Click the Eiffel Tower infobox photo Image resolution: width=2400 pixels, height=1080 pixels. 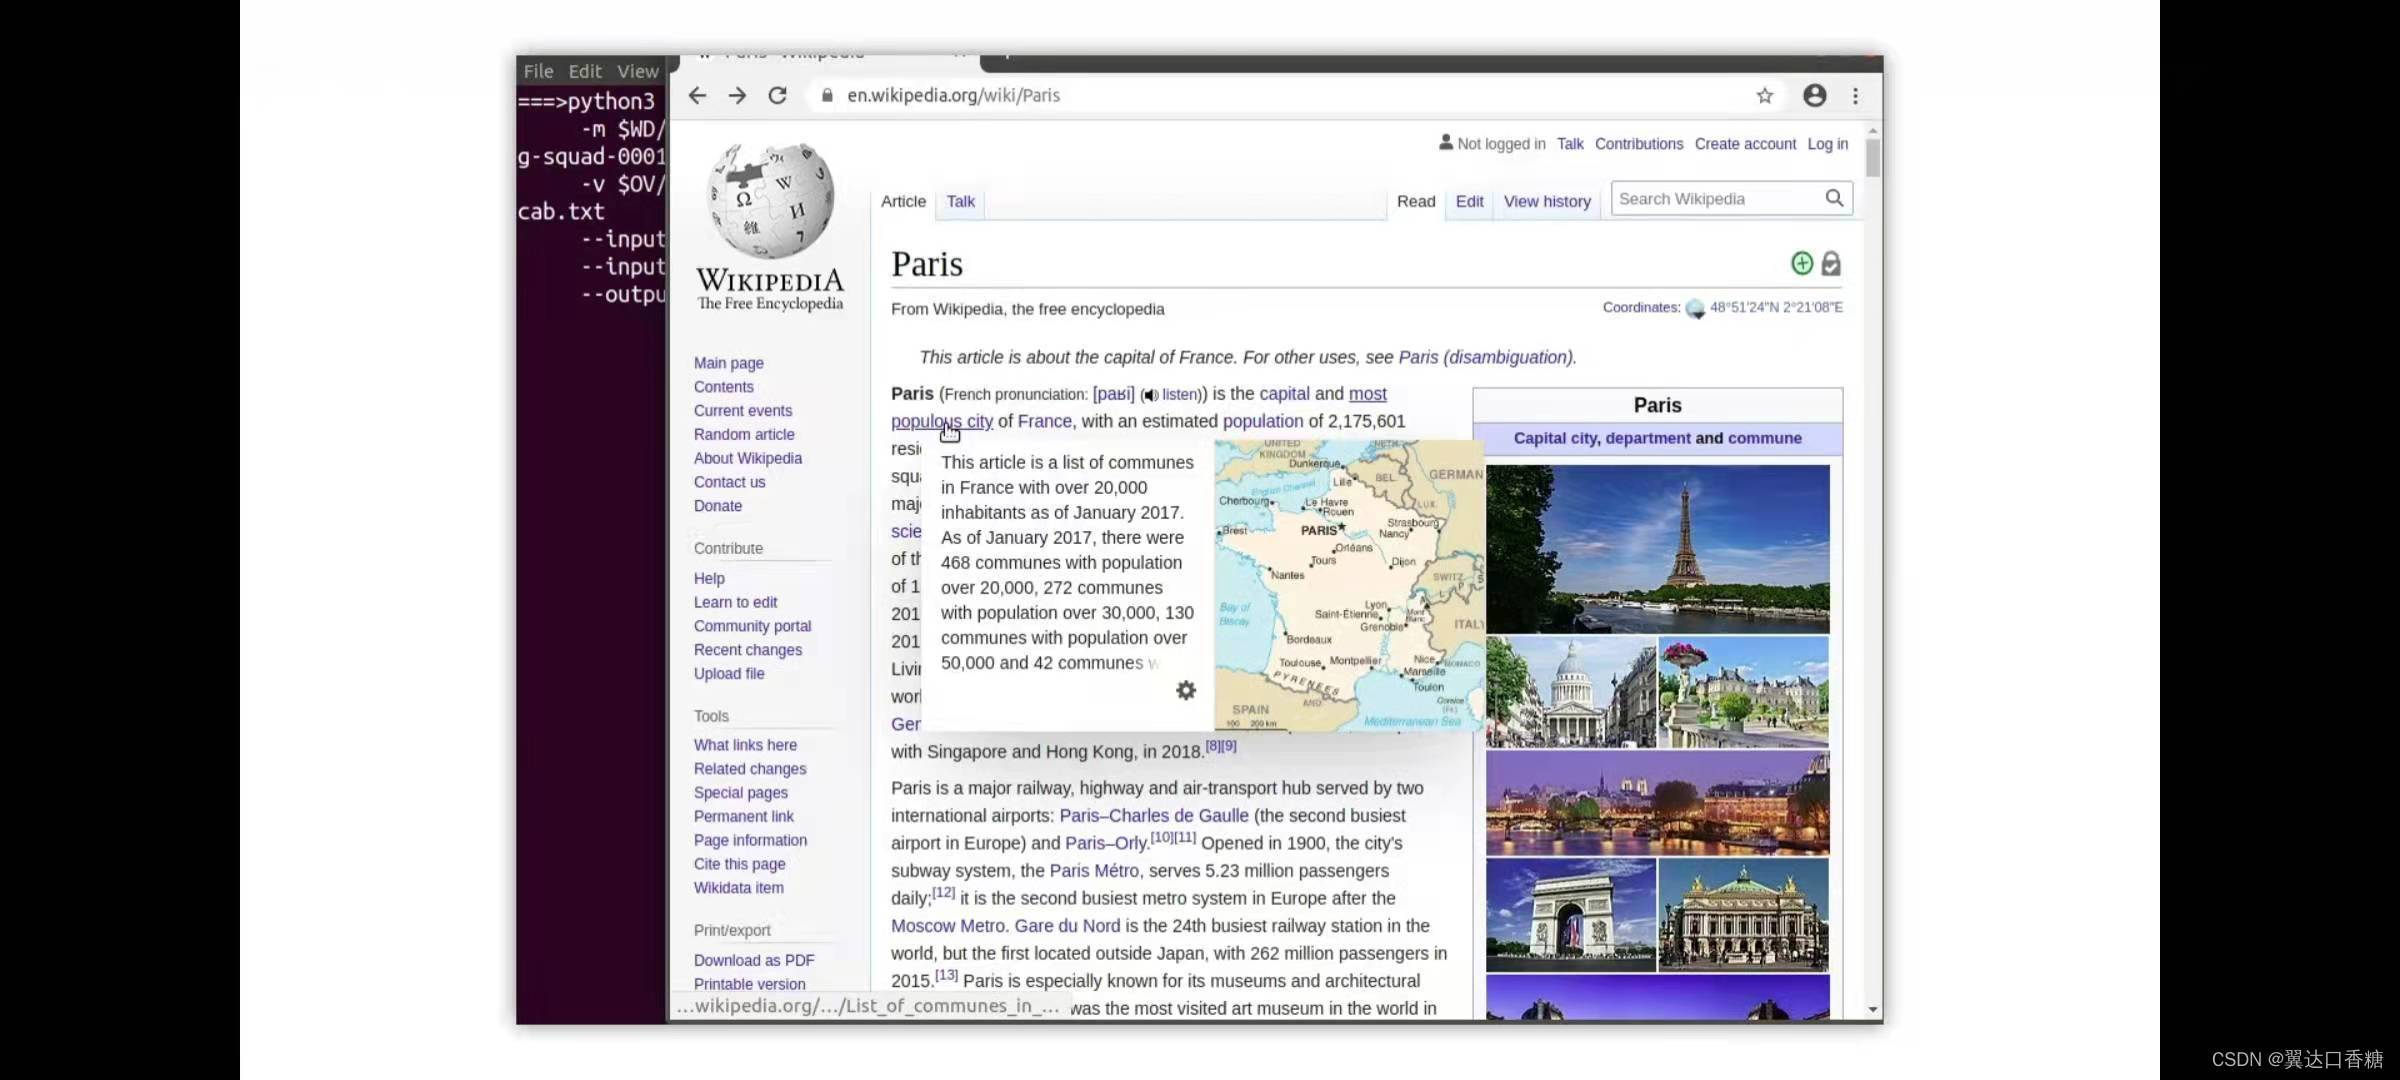point(1657,549)
